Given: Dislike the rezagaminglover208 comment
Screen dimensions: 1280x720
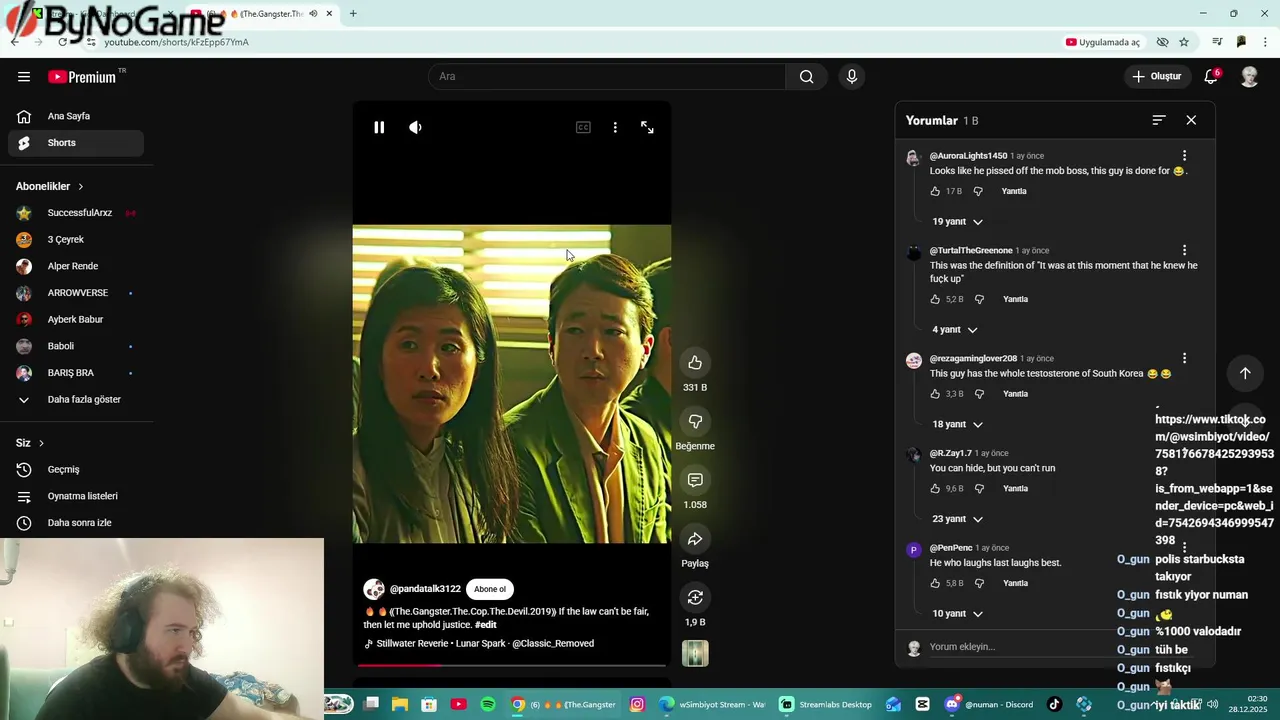Looking at the screenshot, I should (x=979, y=394).
